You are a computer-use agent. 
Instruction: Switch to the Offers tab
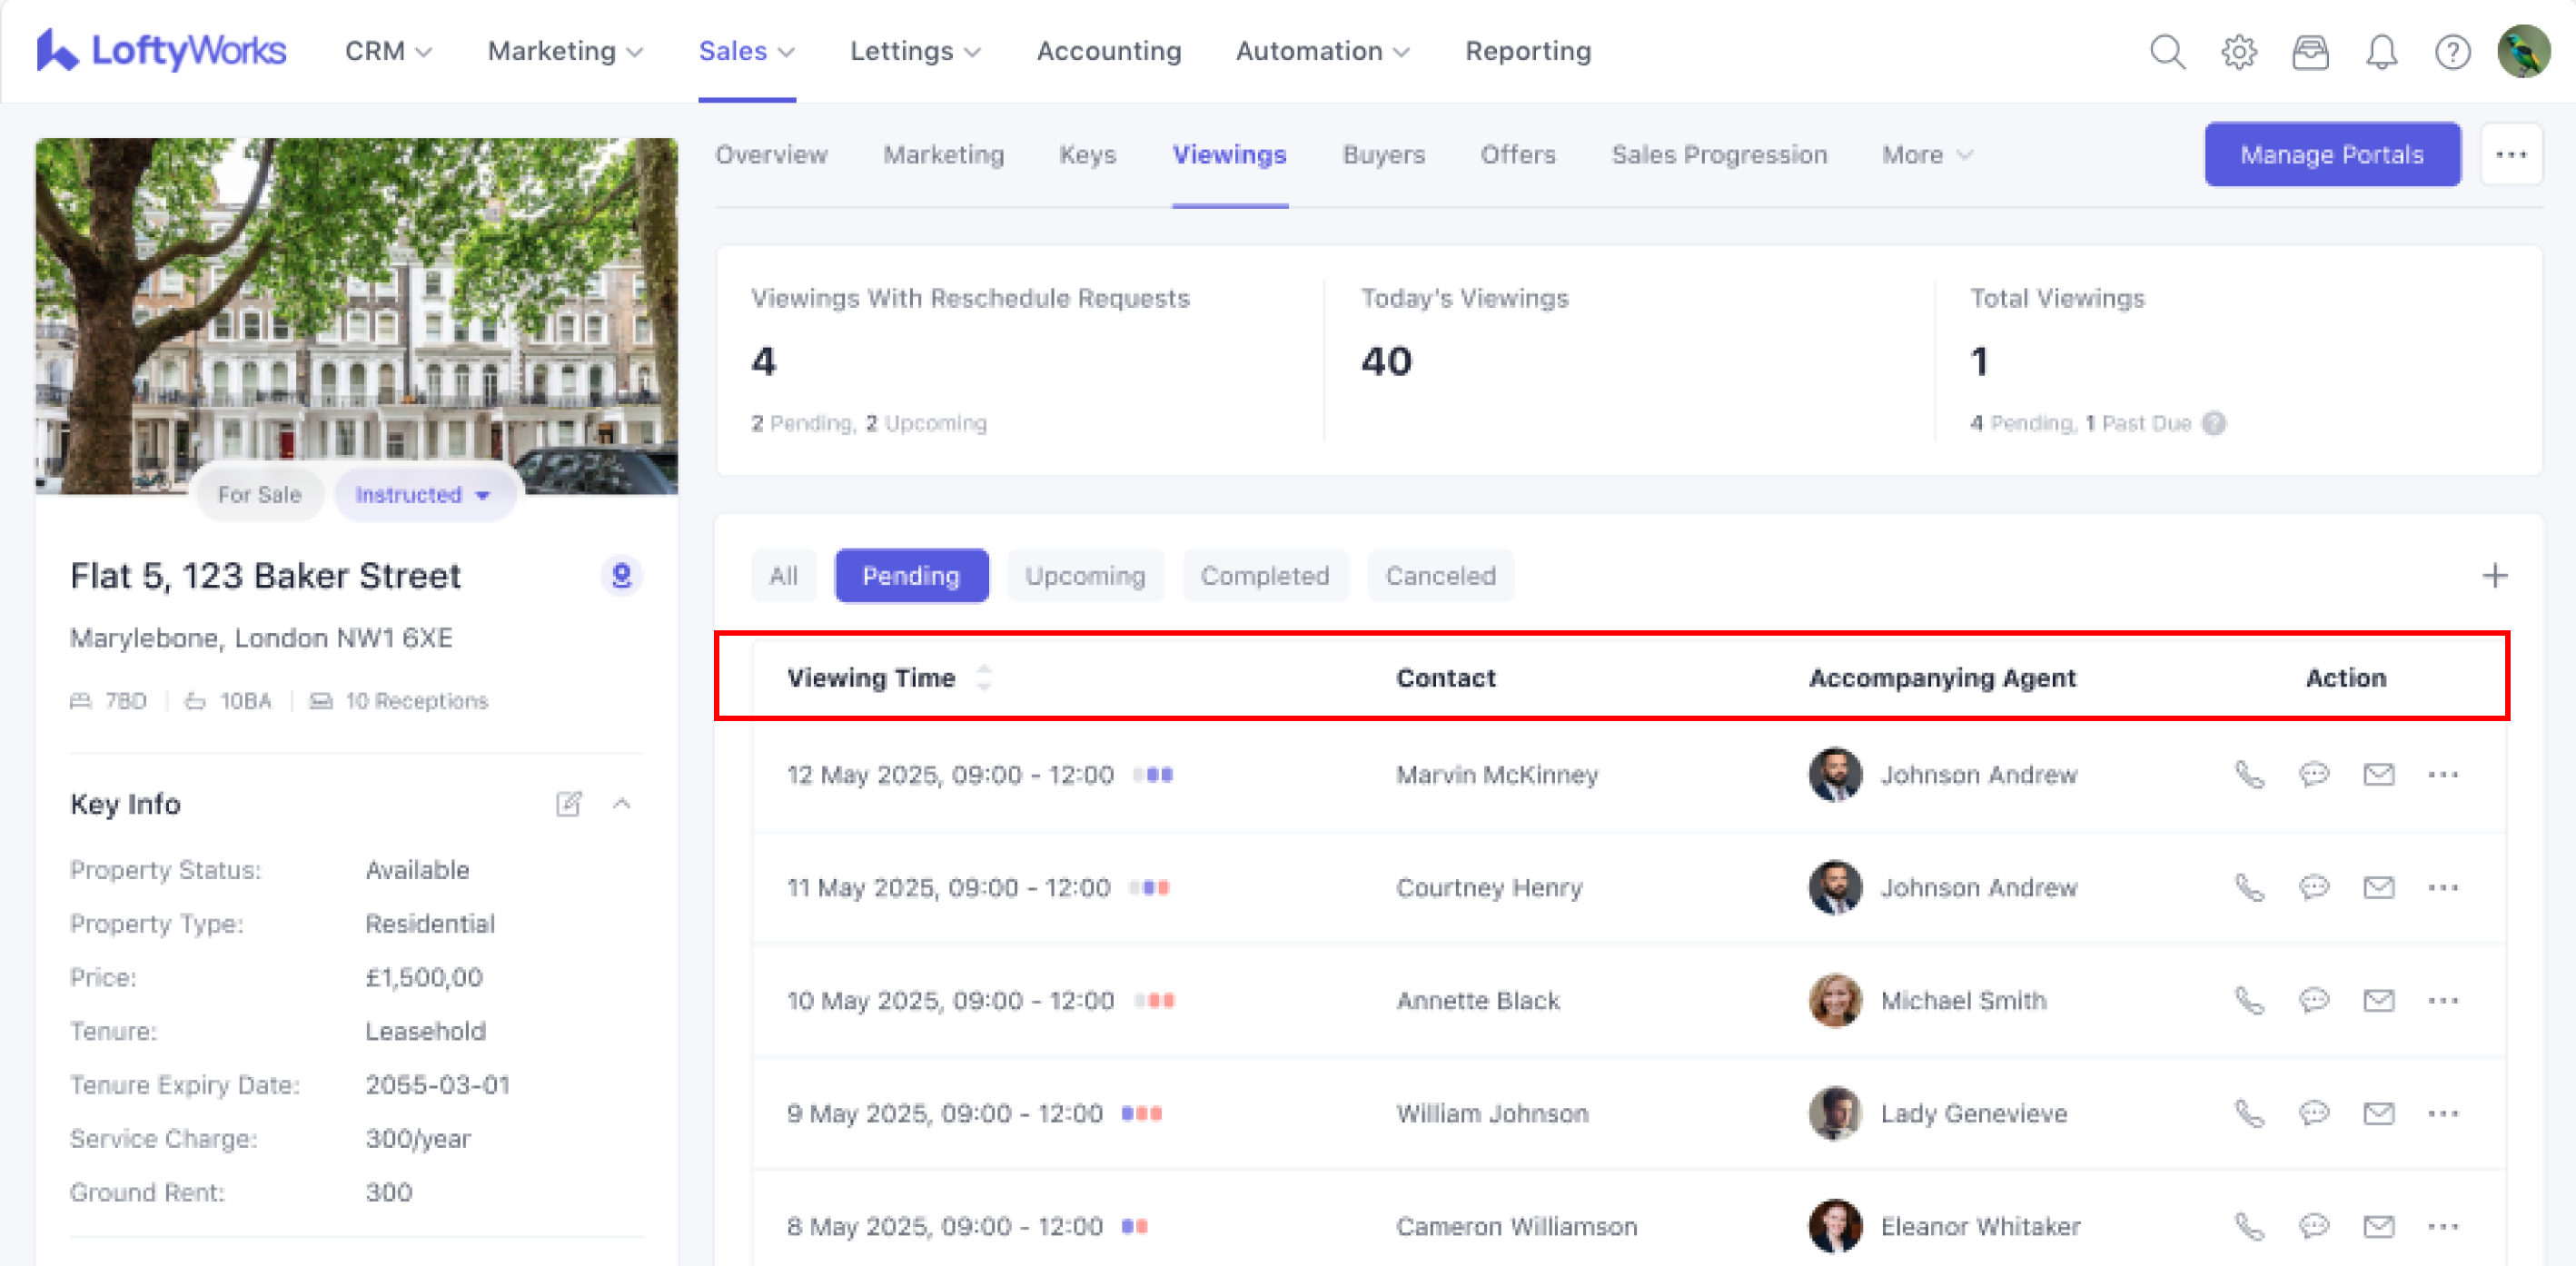click(1517, 155)
